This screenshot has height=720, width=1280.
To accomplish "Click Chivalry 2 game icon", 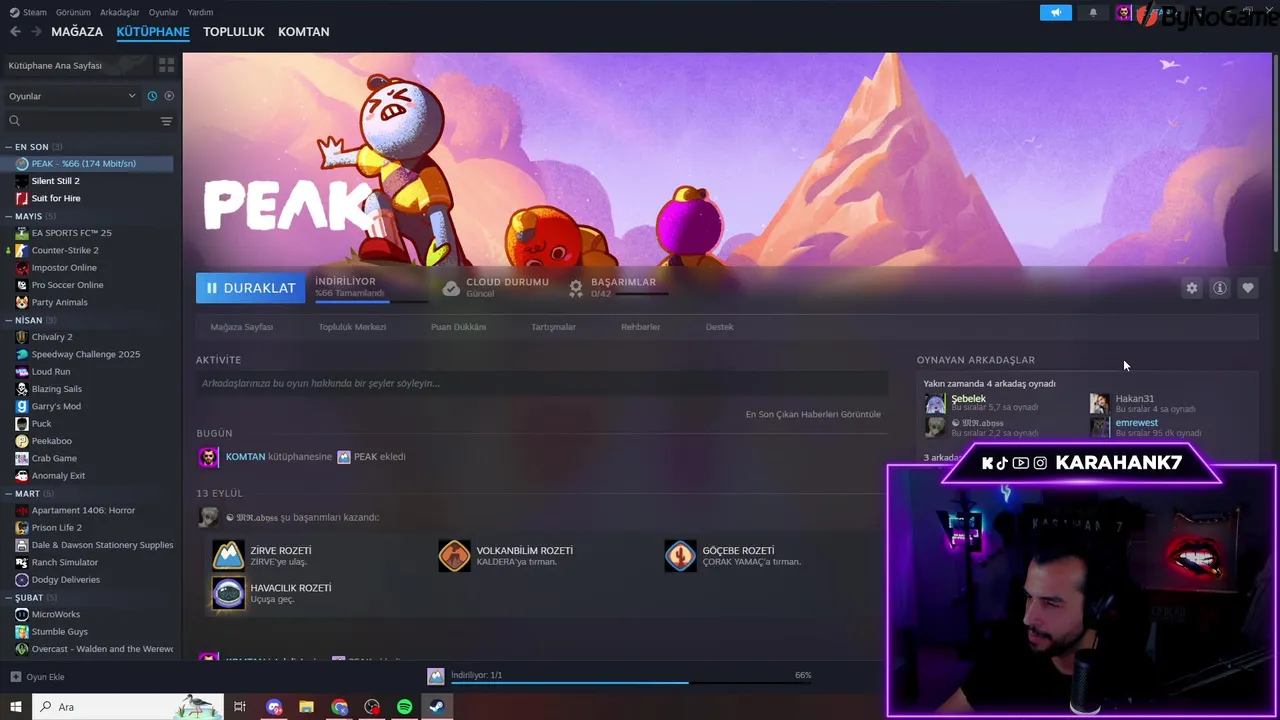I will (22, 337).
